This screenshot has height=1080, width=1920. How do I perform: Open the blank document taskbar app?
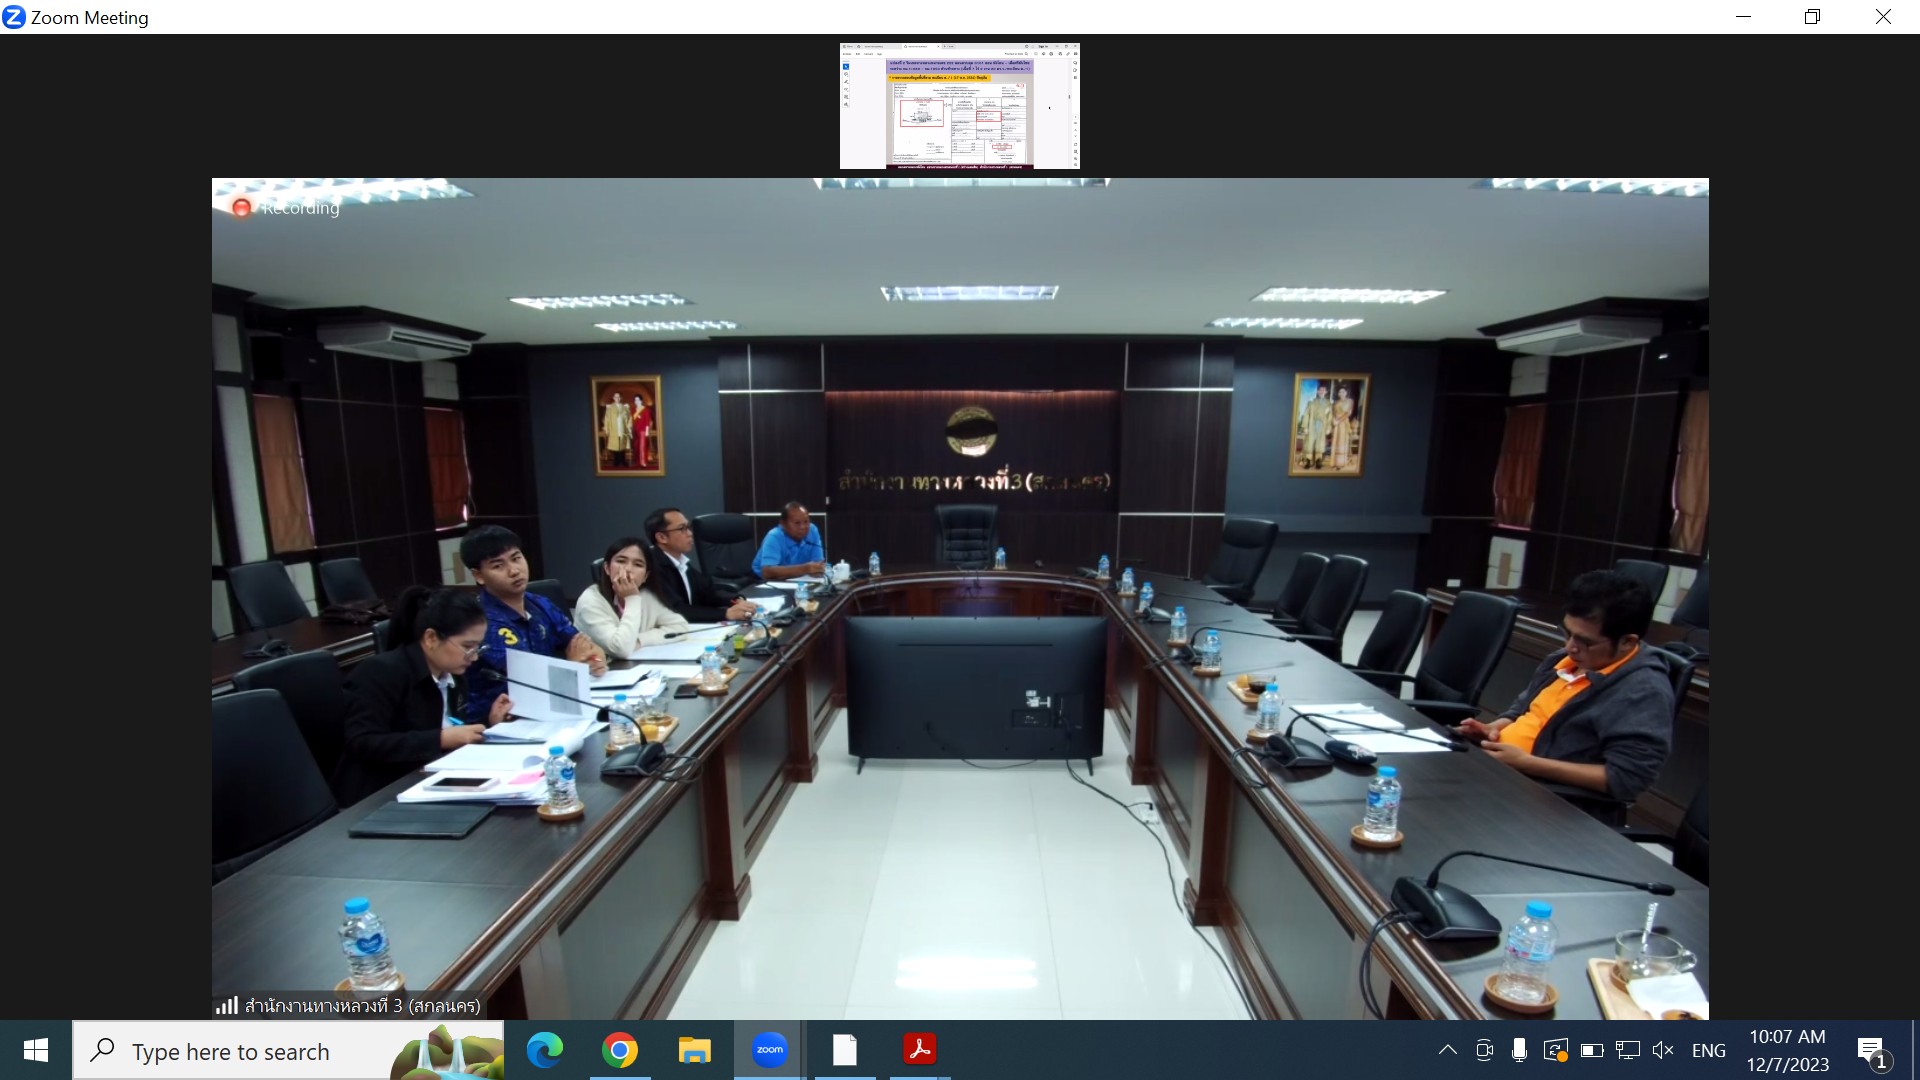pyautogui.click(x=844, y=1050)
